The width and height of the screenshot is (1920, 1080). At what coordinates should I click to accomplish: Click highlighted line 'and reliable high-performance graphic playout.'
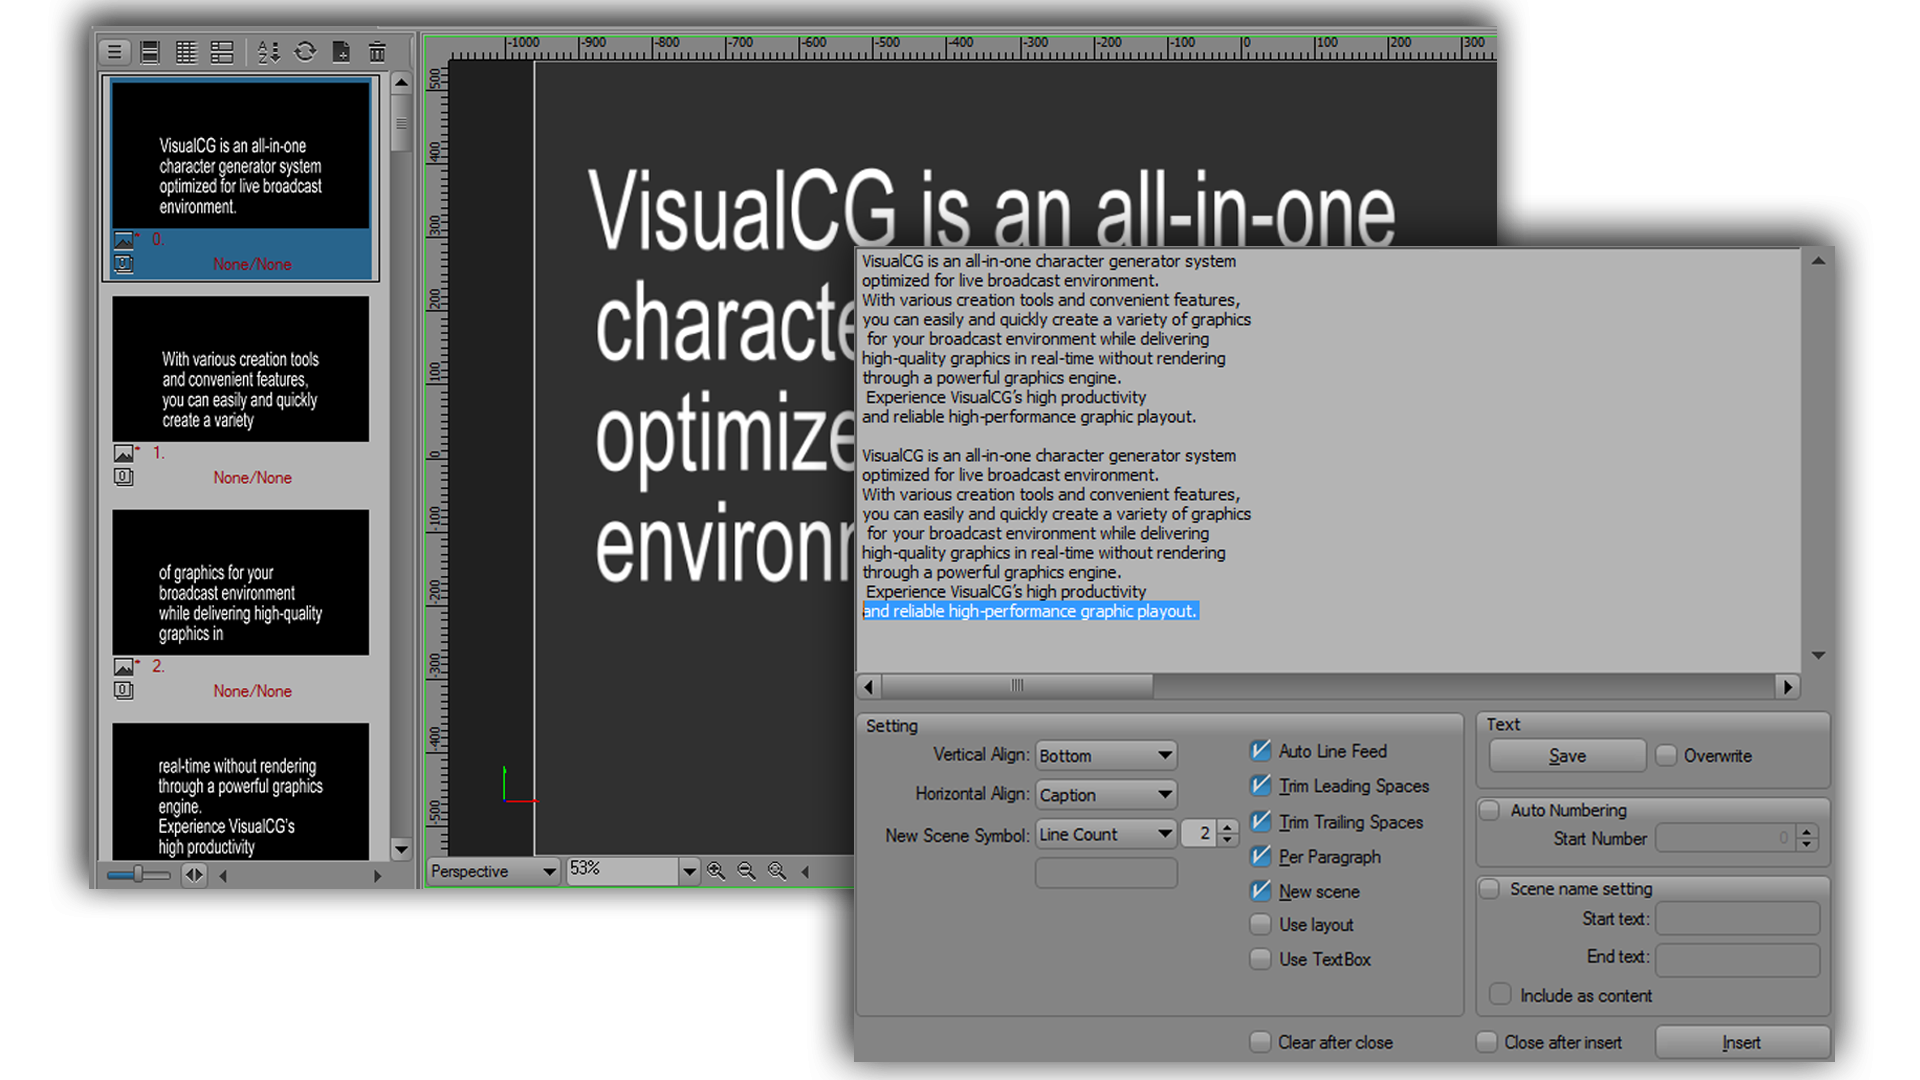click(1030, 611)
